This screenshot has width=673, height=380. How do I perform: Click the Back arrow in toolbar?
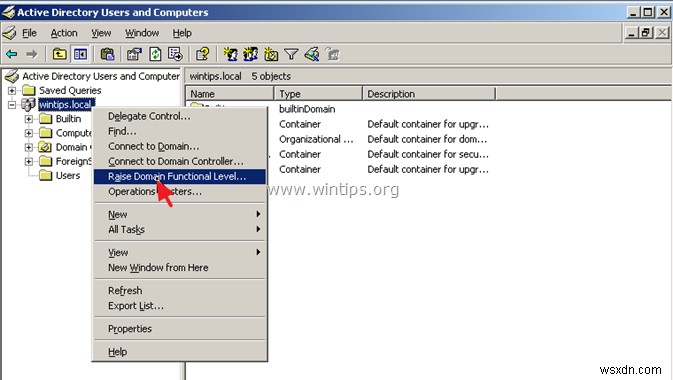(x=12, y=54)
